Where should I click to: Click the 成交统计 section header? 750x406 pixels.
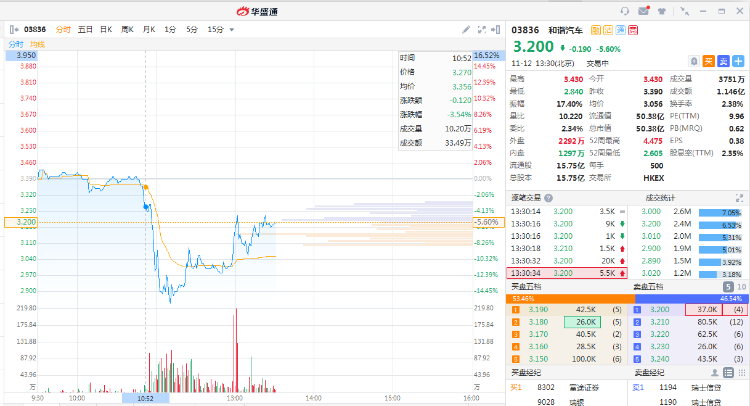(660, 198)
